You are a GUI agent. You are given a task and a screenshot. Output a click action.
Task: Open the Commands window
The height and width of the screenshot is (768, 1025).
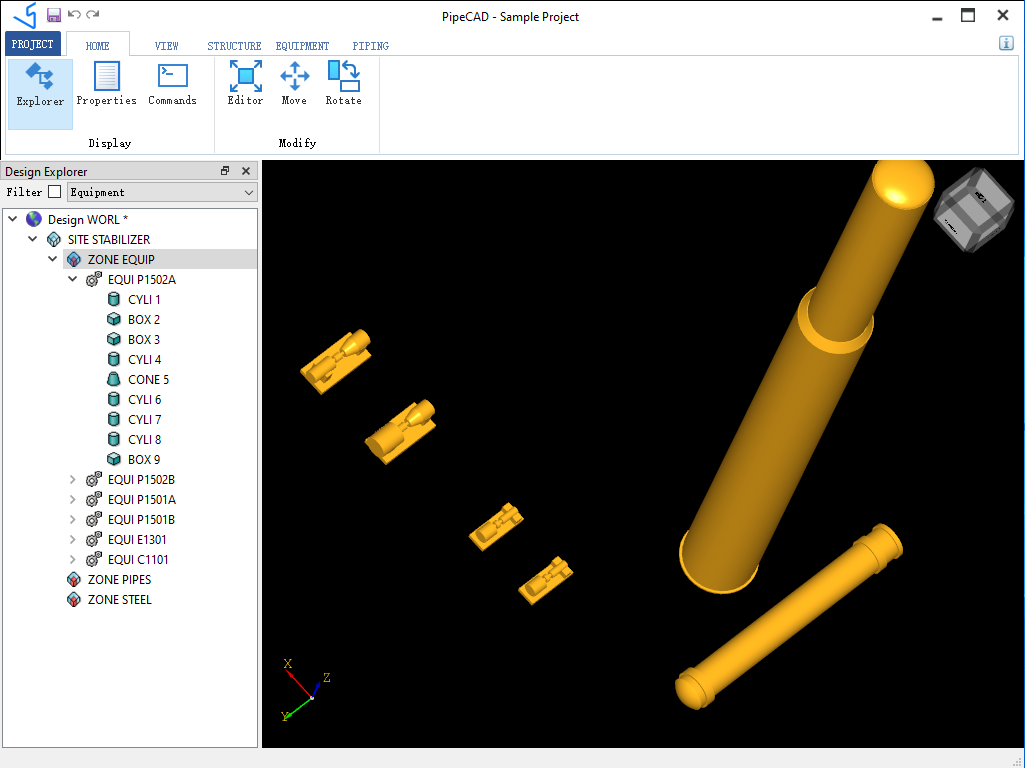click(173, 84)
